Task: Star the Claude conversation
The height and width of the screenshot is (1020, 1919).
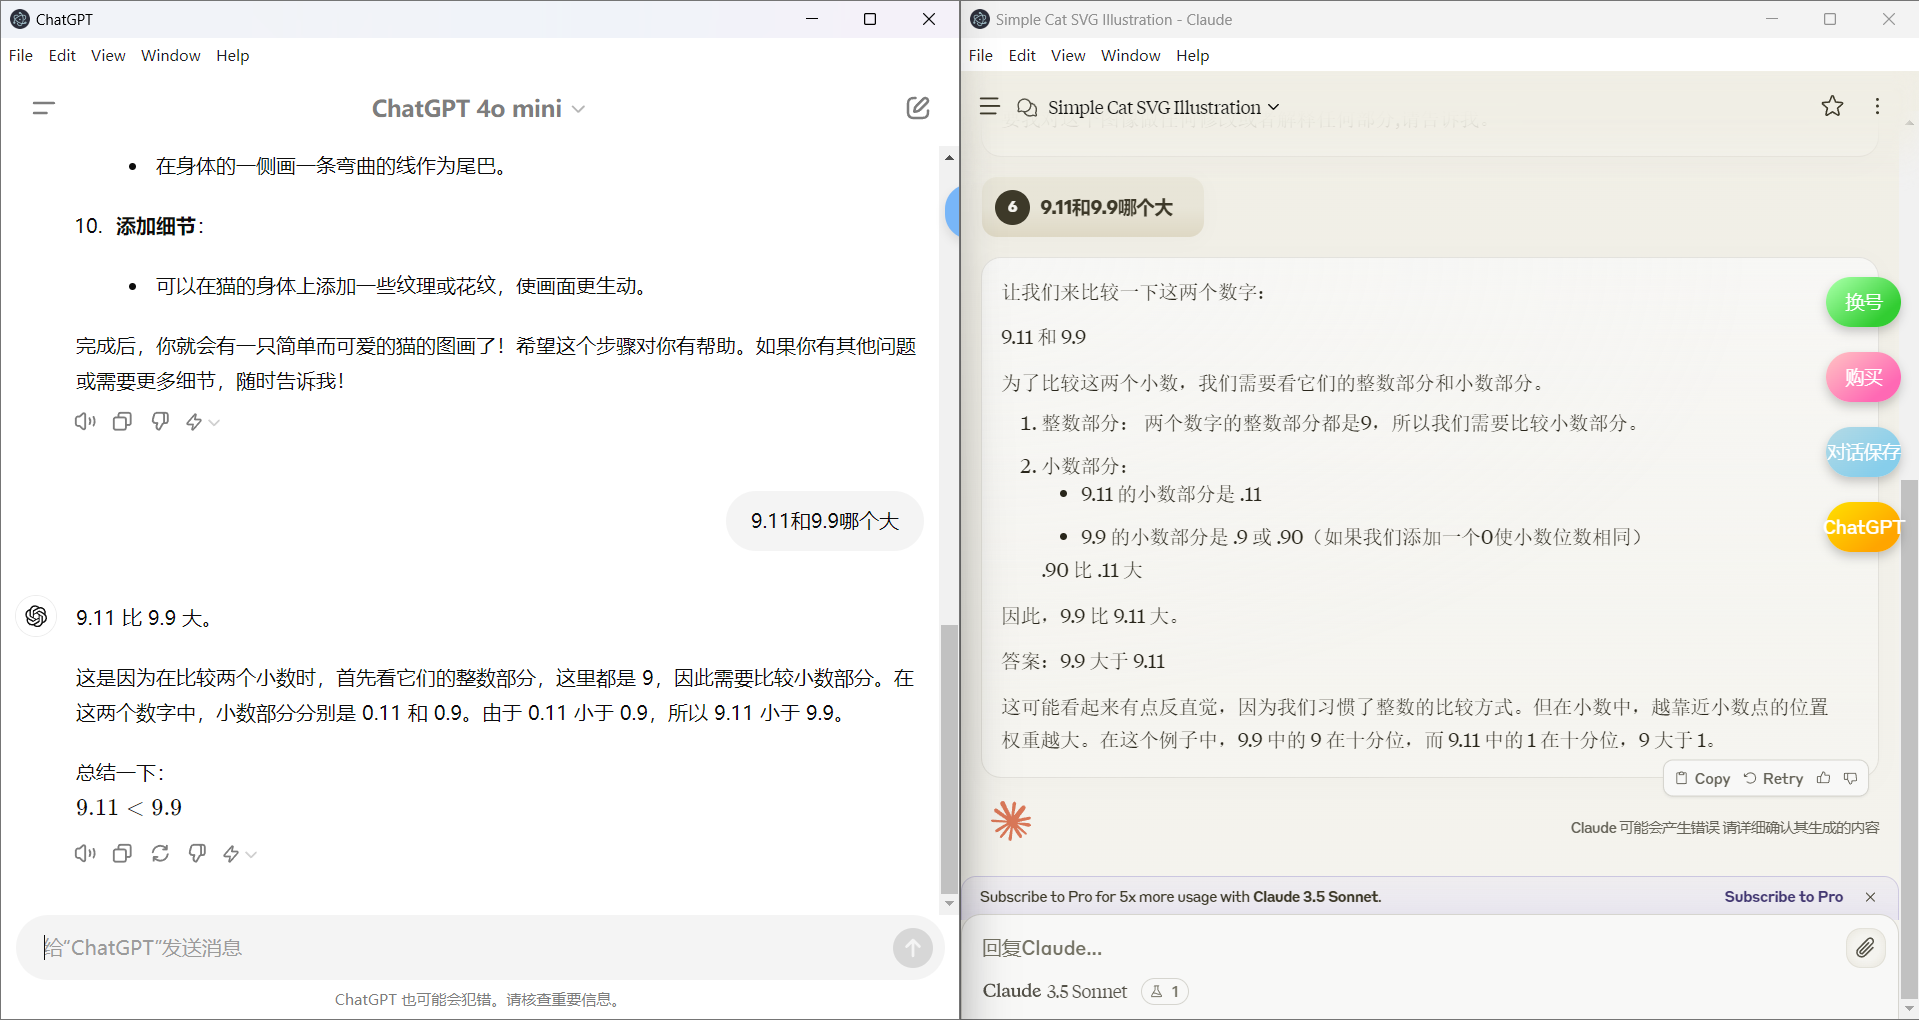Action: click(x=1832, y=106)
